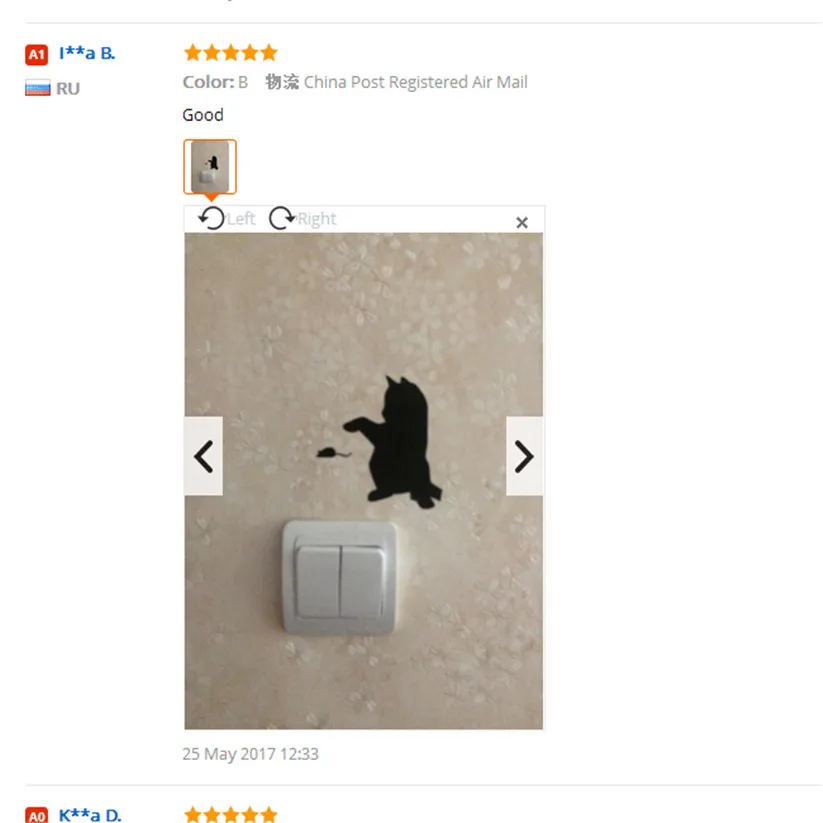Click the review date 25 May 2017
Screen dimensions: 823x823
(250, 754)
